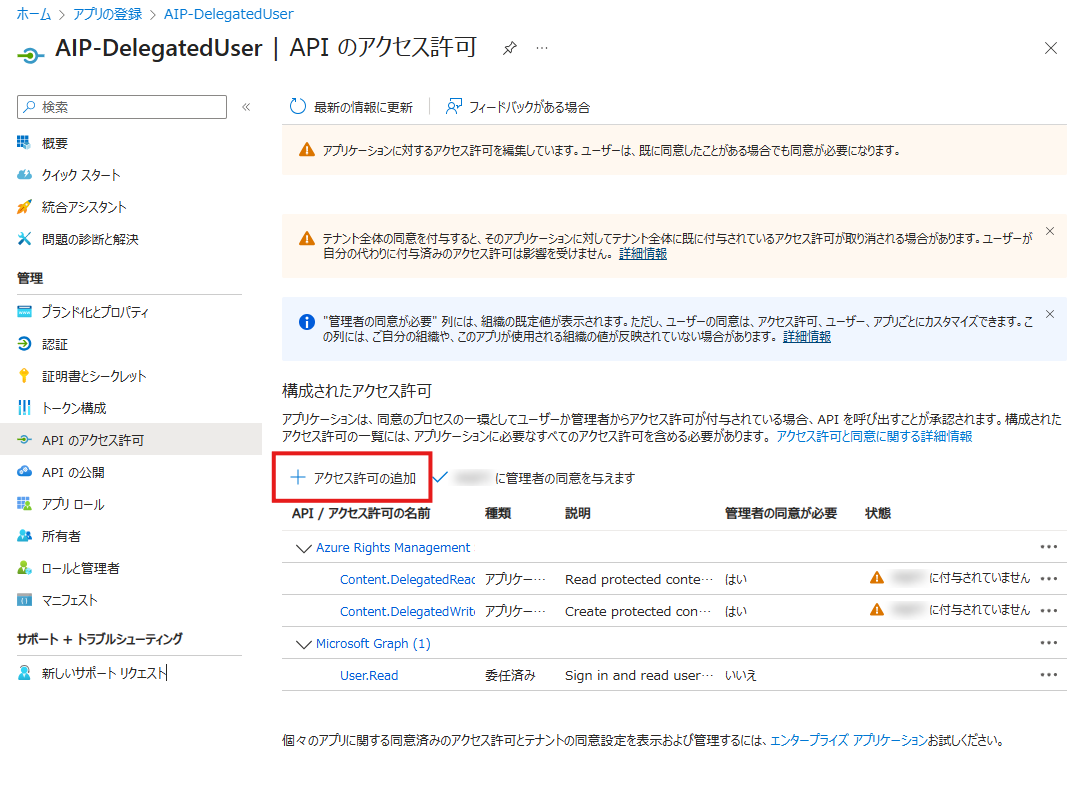The image size is (1085, 788).
Task: Open 新しいサポート リクエスト in the sidebar
Action: (x=104, y=672)
